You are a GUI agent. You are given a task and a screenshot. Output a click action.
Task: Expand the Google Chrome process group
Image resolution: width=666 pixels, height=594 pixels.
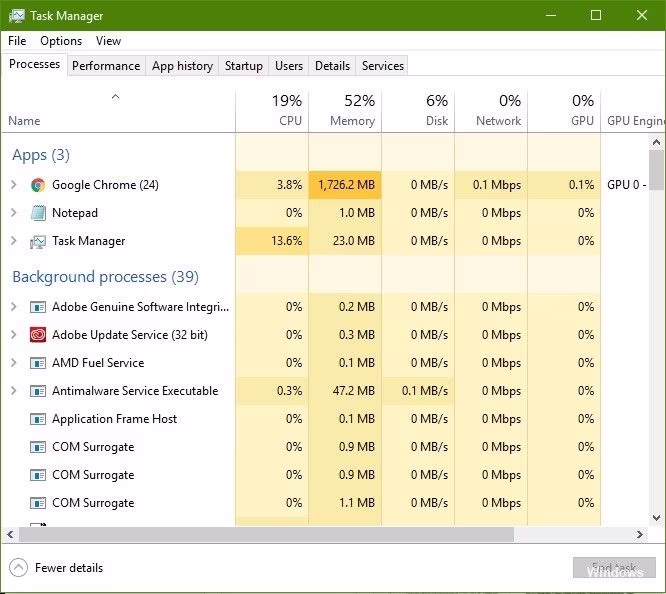tap(14, 185)
